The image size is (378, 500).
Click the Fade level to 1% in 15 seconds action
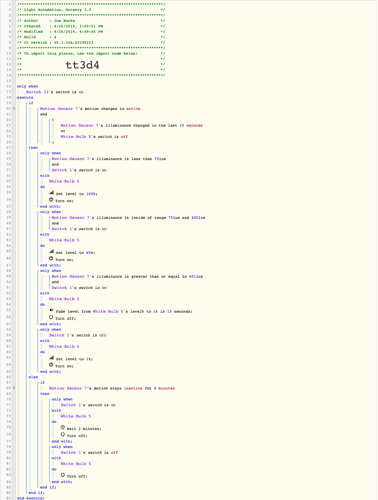point(124,311)
